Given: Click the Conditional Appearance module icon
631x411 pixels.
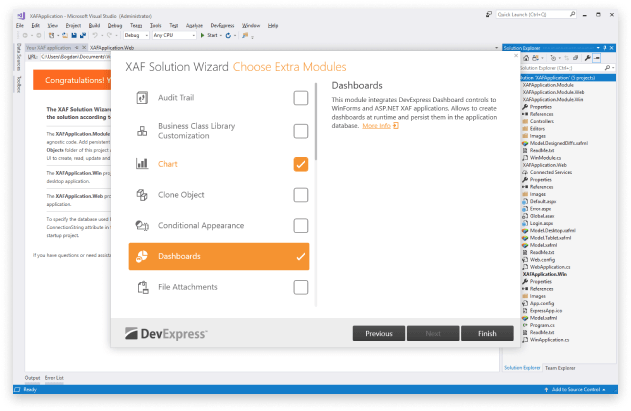Looking at the screenshot, I should [142, 225].
